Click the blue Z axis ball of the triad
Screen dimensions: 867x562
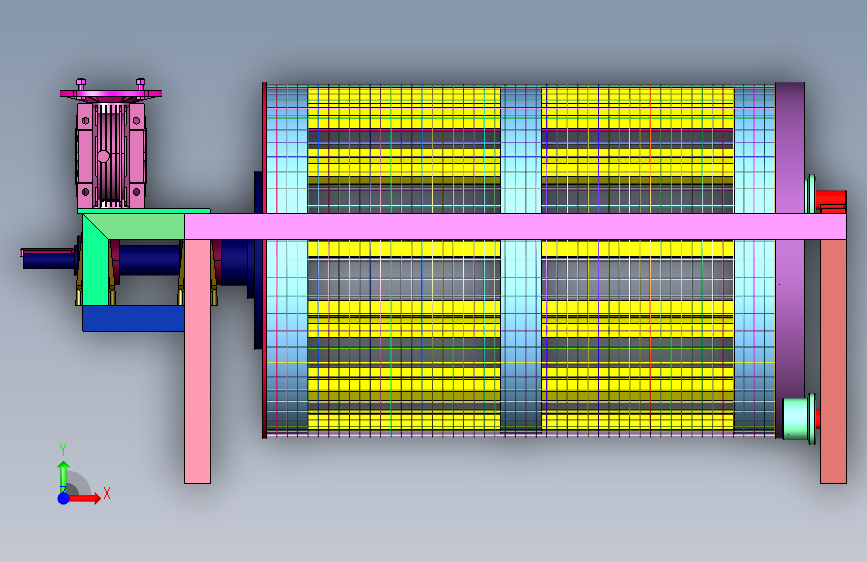click(64, 498)
